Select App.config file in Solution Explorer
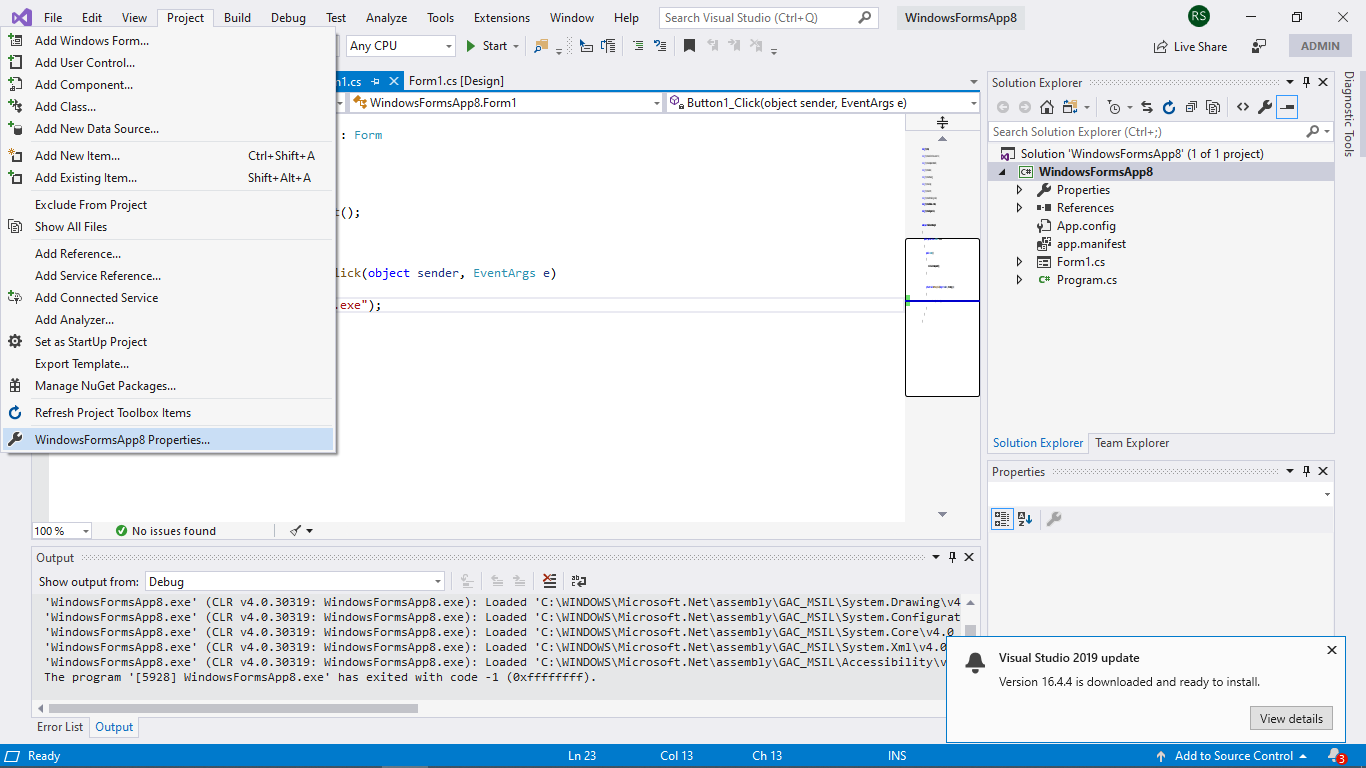 point(1086,226)
